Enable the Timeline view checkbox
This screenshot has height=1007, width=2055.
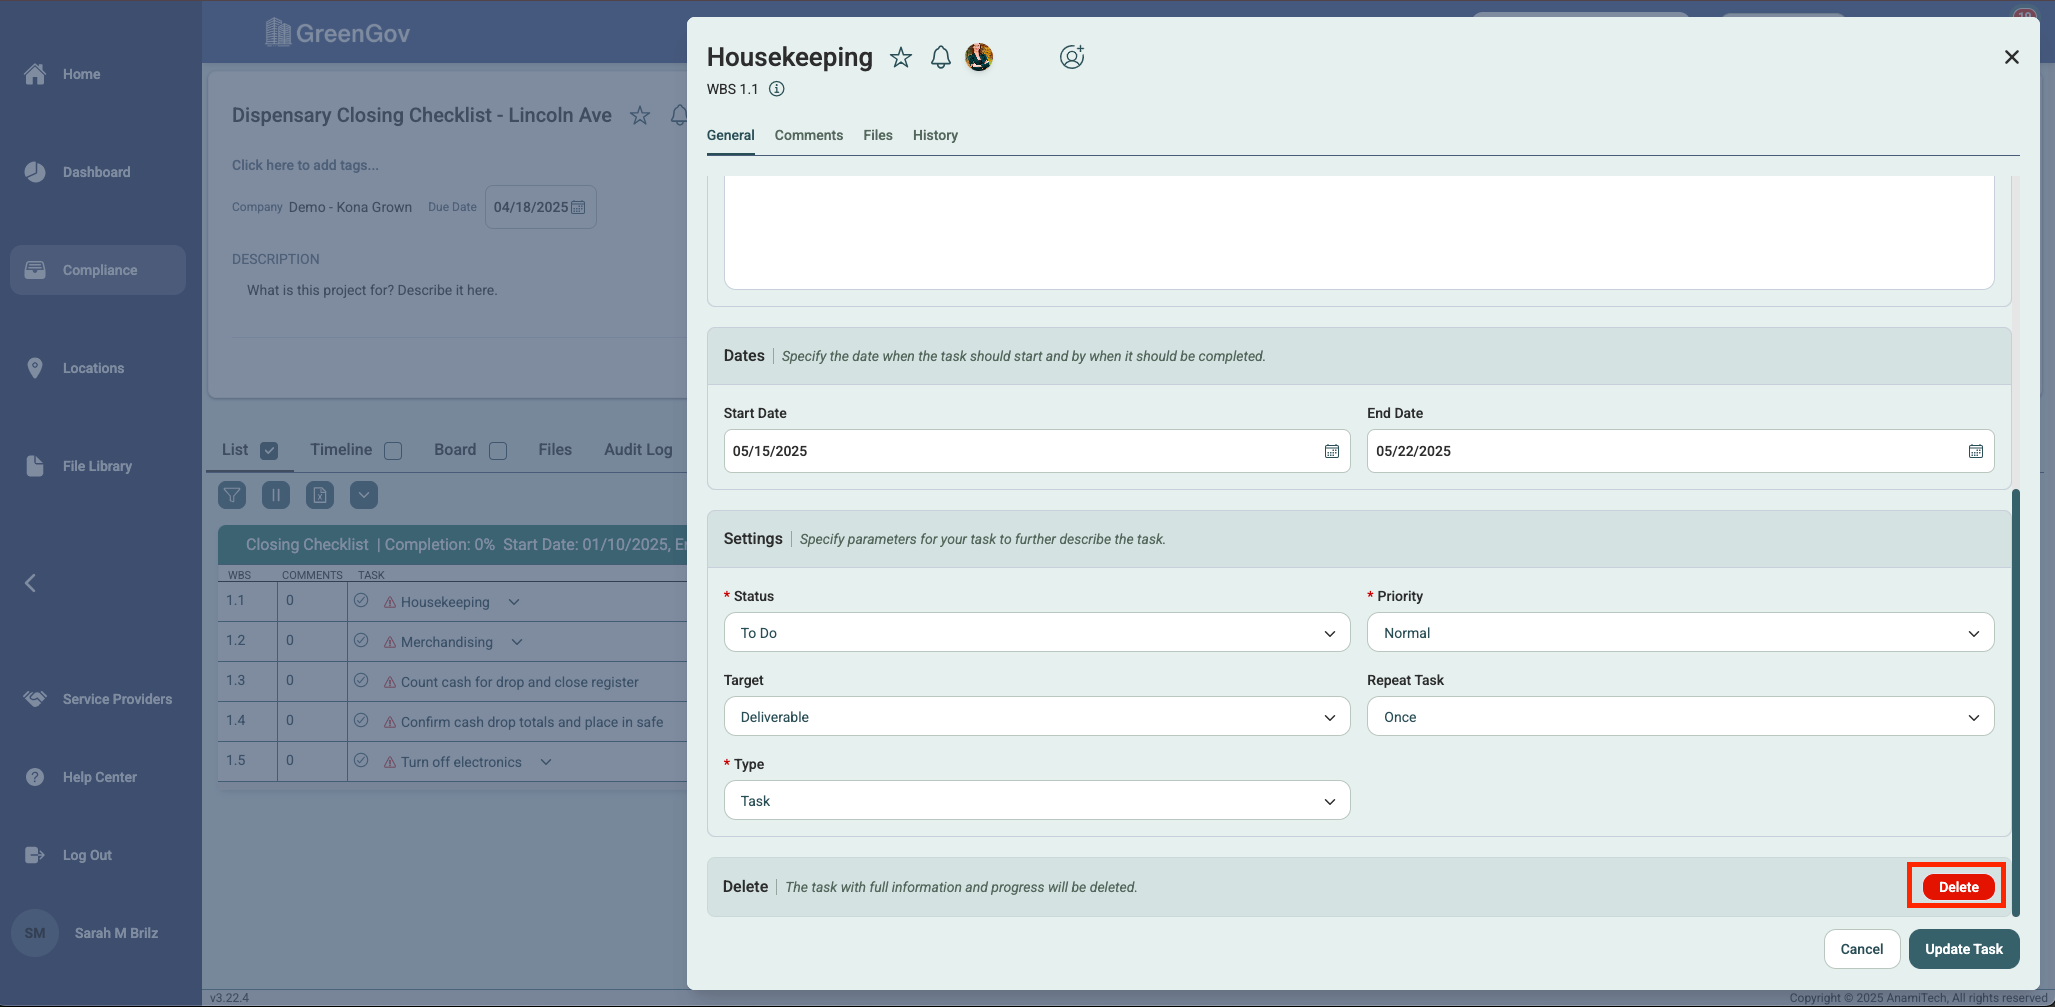(x=393, y=451)
